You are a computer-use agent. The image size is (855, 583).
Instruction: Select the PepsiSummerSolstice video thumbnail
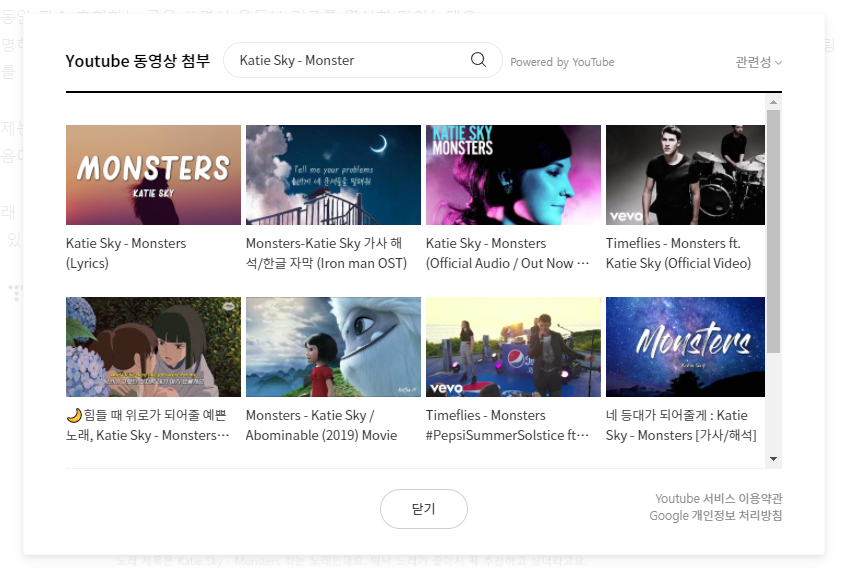(513, 347)
